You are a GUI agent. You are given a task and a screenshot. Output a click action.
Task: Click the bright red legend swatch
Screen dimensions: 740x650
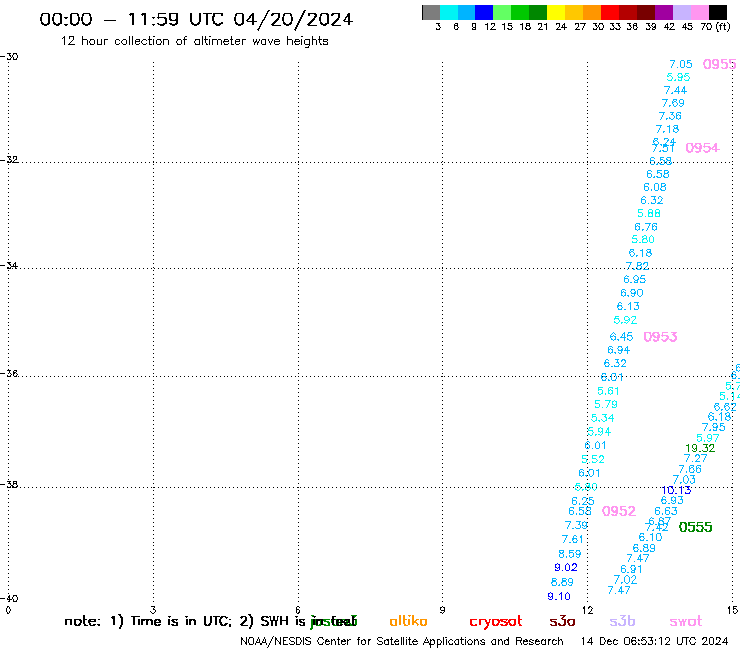point(610,12)
